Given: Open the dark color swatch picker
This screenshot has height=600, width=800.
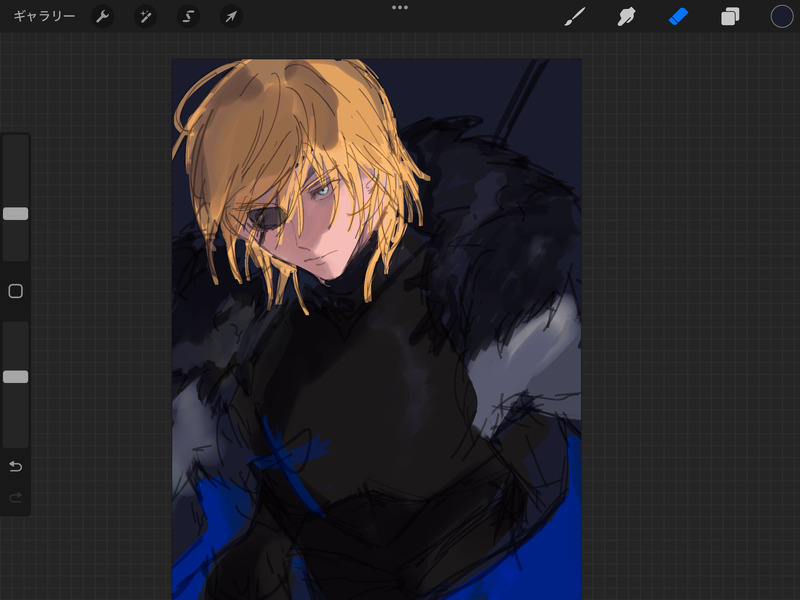Looking at the screenshot, I should pos(782,17).
